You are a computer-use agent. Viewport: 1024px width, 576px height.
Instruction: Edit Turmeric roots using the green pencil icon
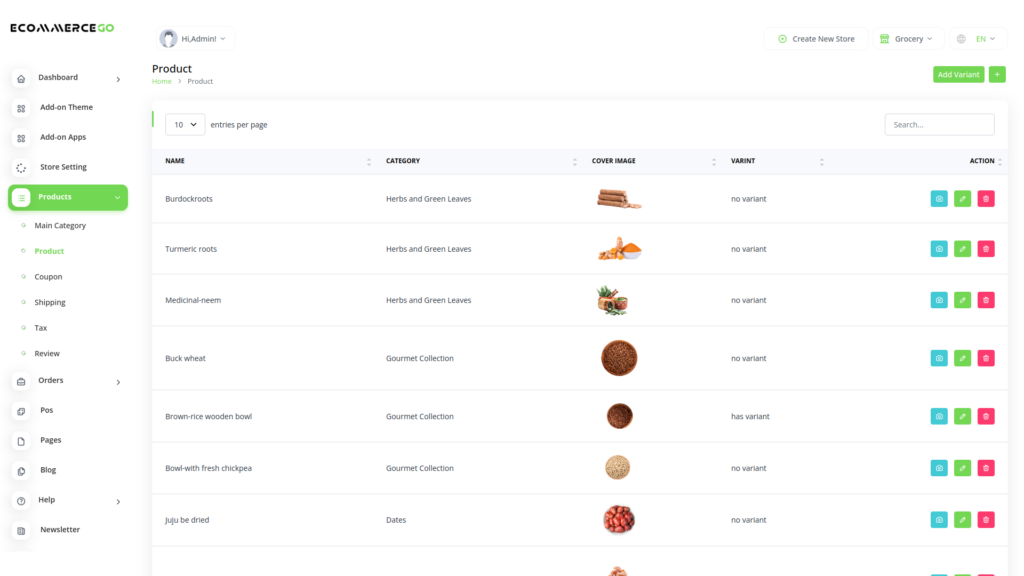[x=962, y=248]
